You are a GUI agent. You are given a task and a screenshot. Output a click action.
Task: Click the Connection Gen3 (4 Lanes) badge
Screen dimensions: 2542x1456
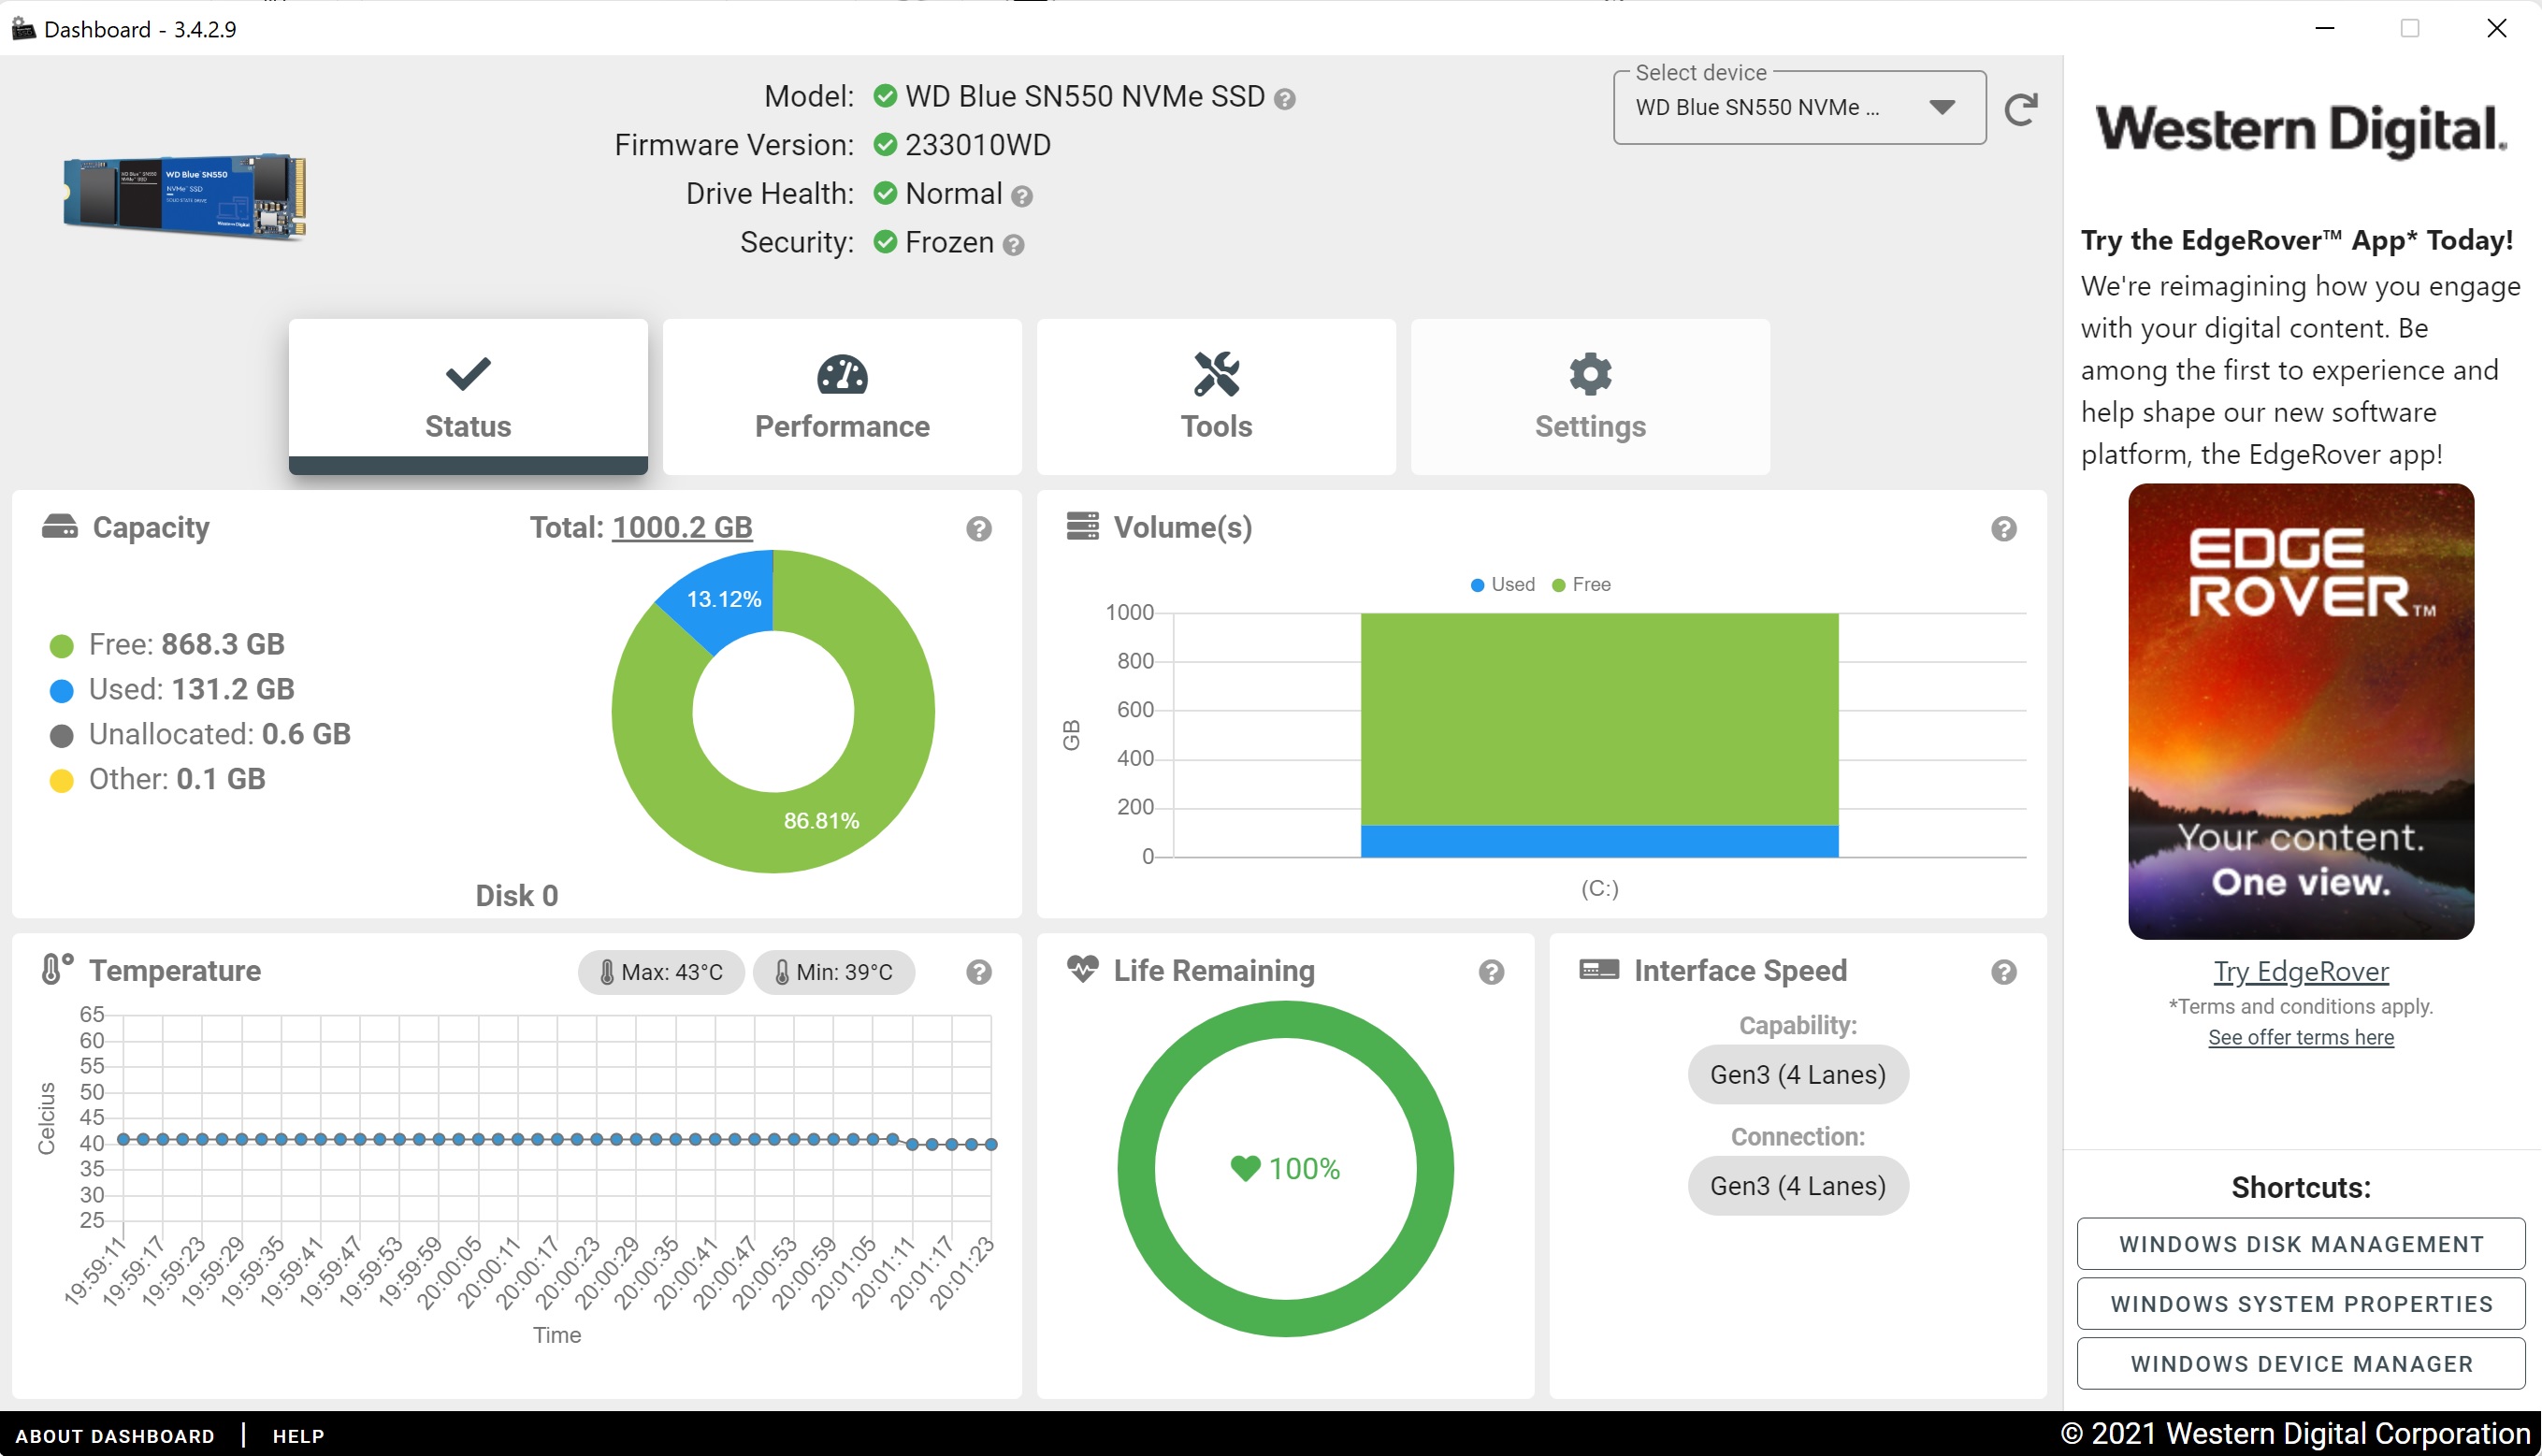point(1797,1186)
